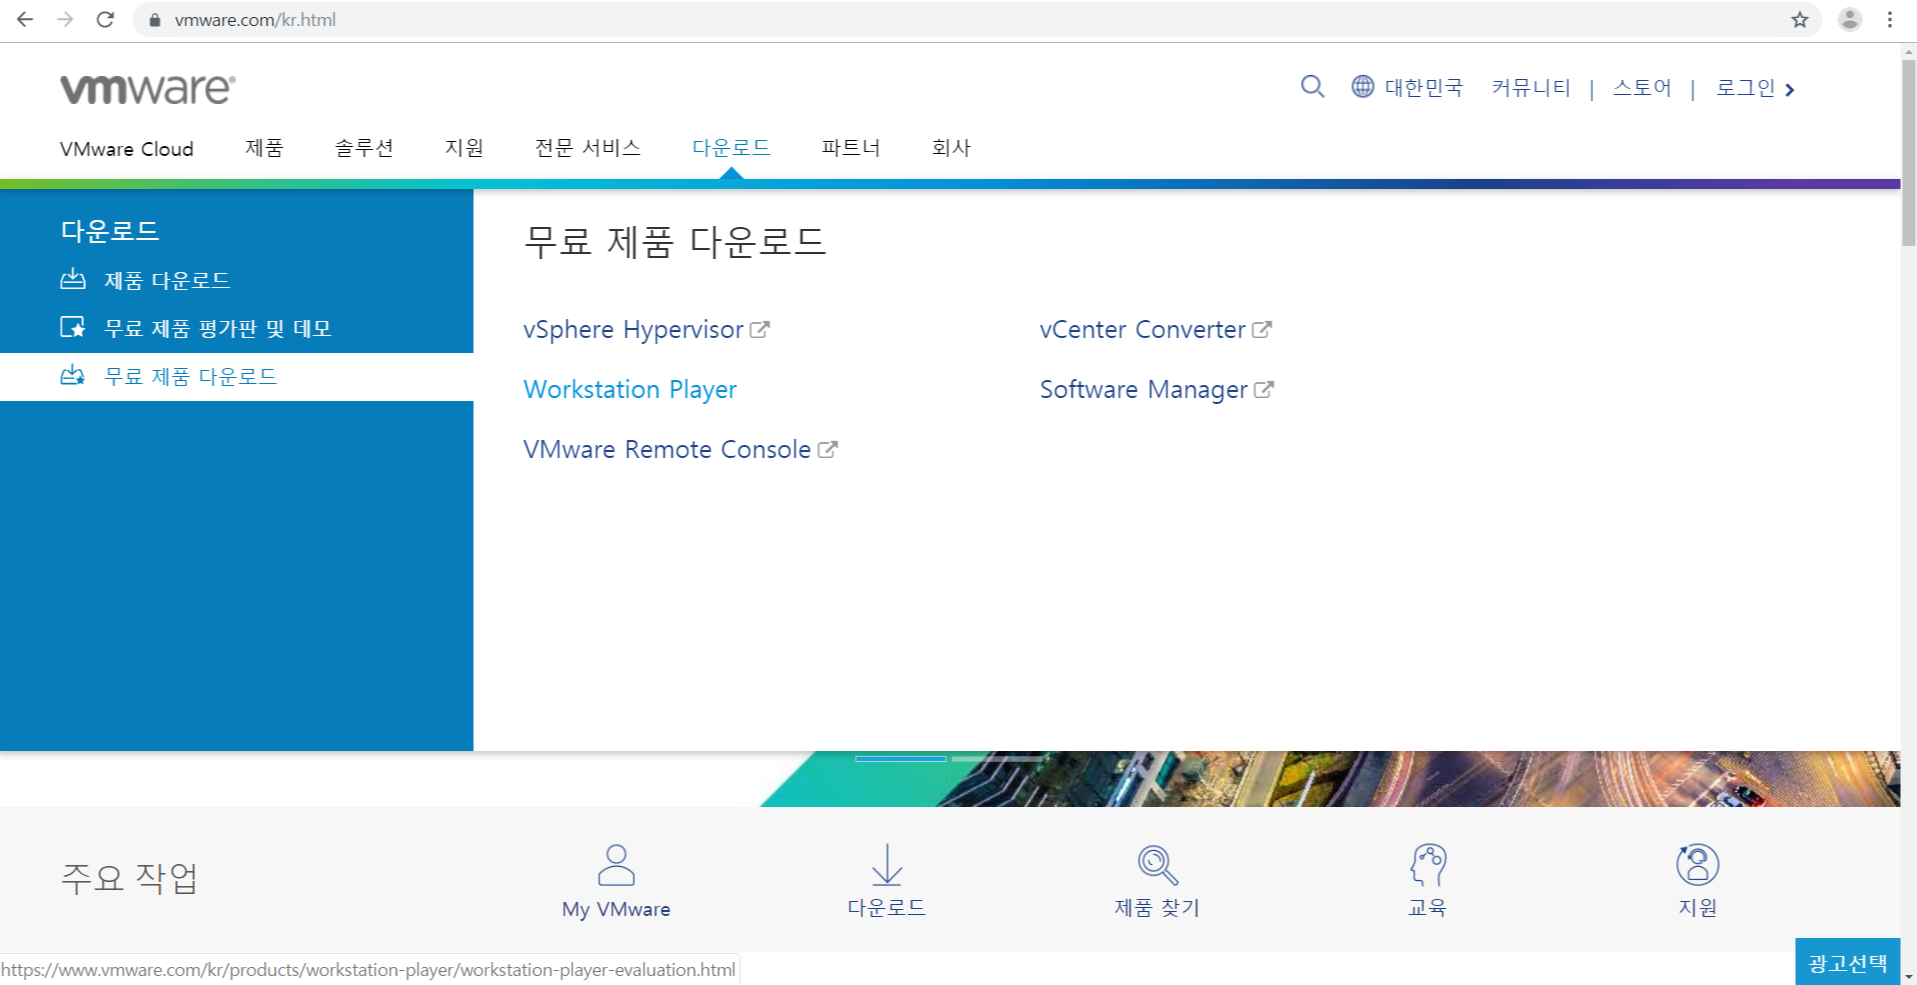This screenshot has height=985, width=1917.
Task: Click the 광고선택 button
Action: pos(1848,962)
